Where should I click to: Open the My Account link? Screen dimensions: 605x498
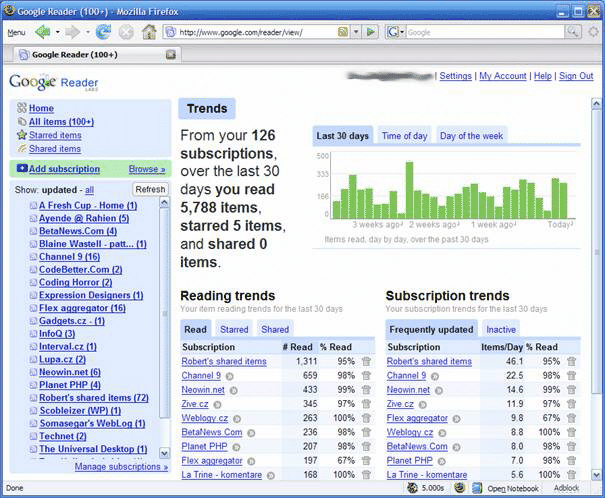[x=503, y=76]
